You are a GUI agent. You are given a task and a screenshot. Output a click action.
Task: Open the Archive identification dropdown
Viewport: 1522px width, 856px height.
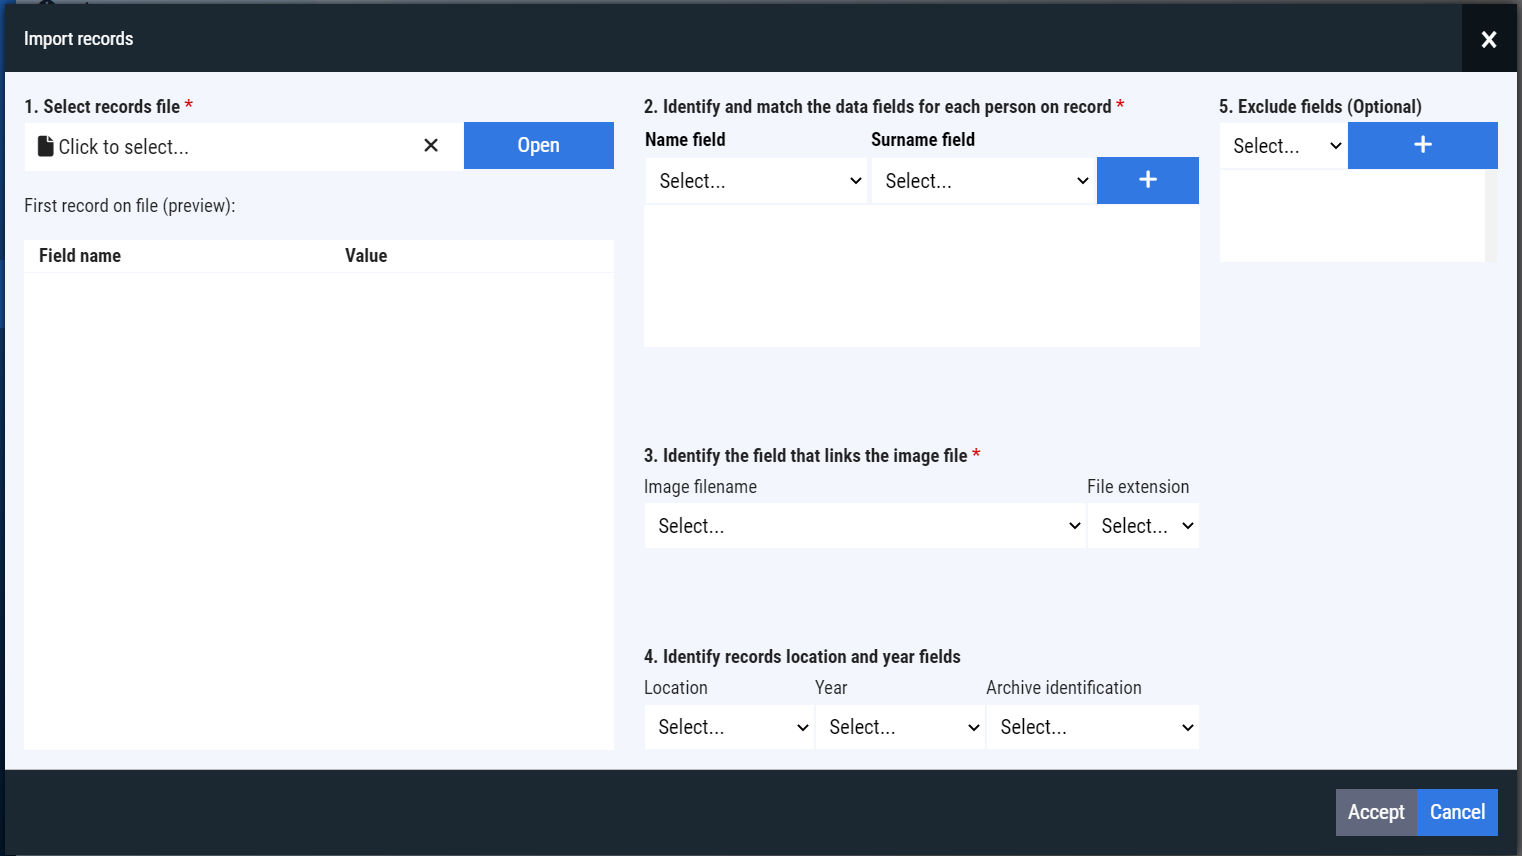(1093, 727)
